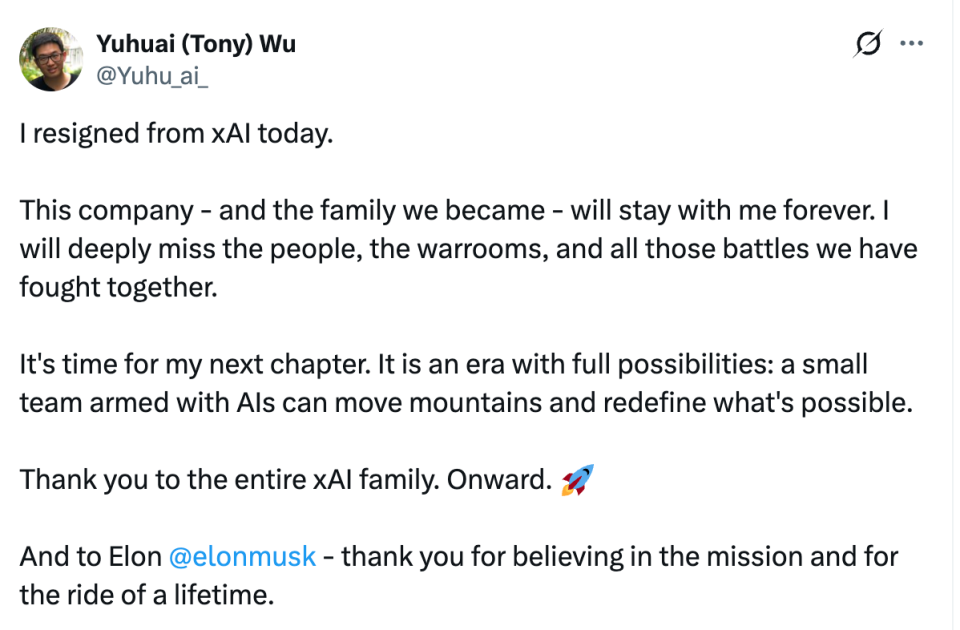Click the tweet text to open detail
The image size is (960, 630).
point(400,248)
